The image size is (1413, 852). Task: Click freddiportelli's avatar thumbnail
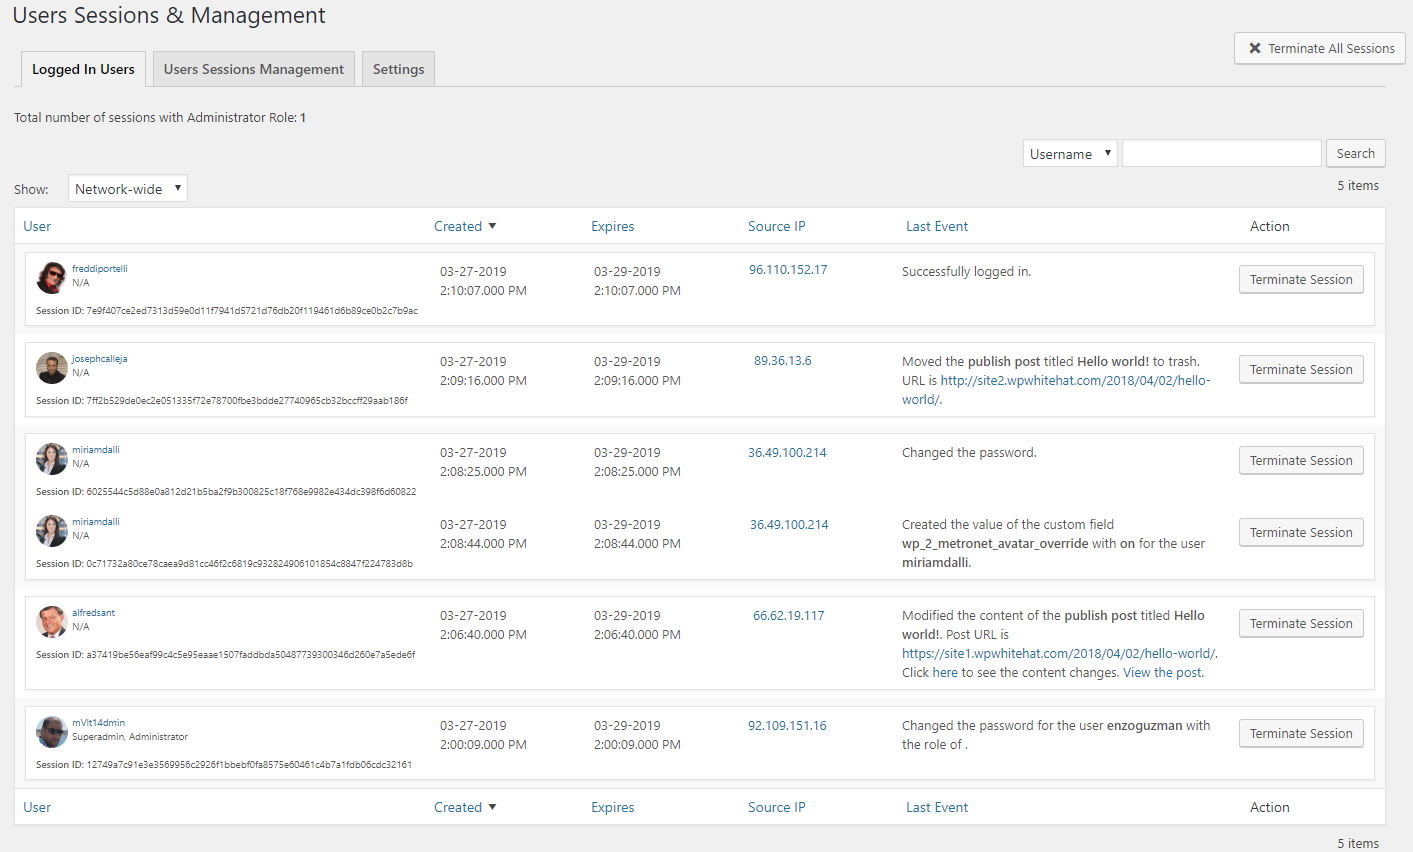(x=52, y=278)
